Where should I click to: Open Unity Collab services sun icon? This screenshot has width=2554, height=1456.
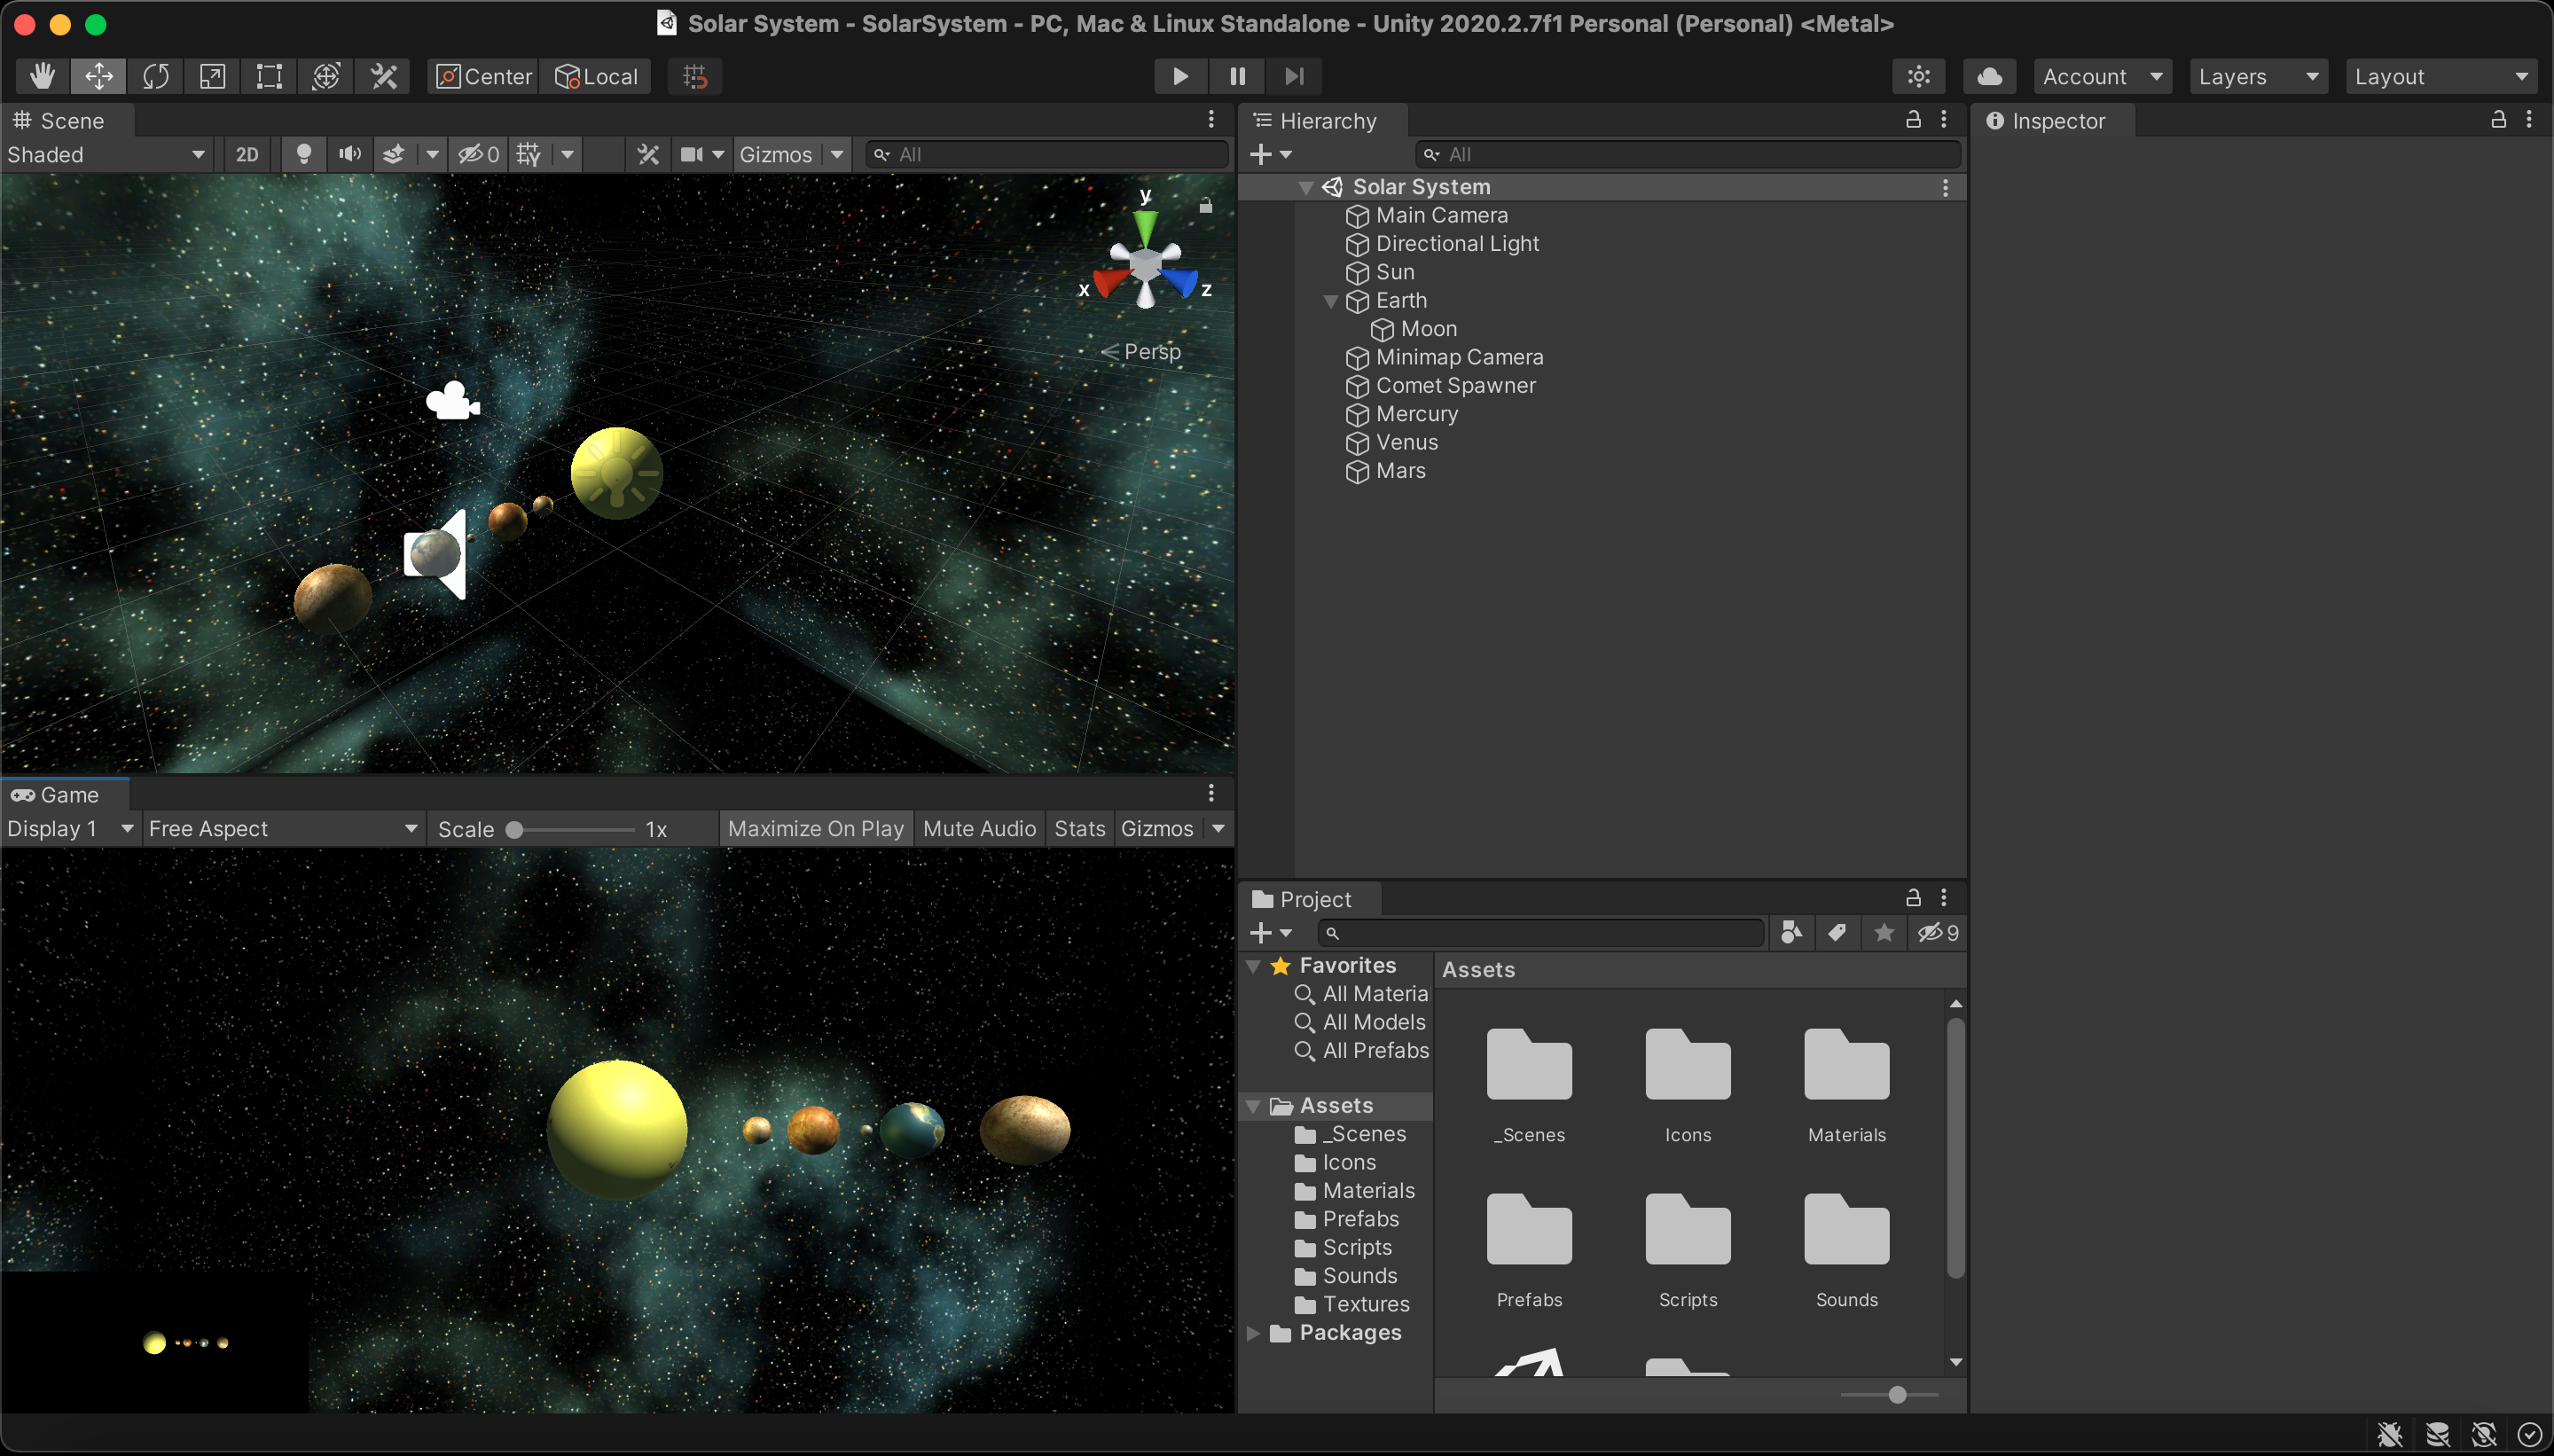(x=1918, y=76)
